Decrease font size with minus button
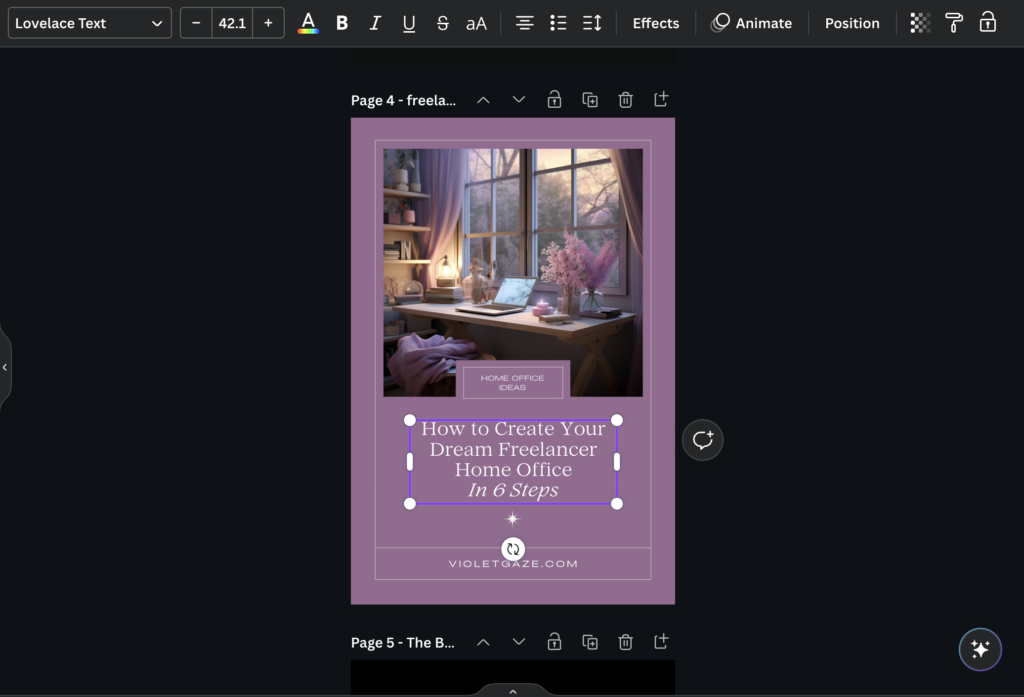This screenshot has width=1024, height=697. pos(196,23)
